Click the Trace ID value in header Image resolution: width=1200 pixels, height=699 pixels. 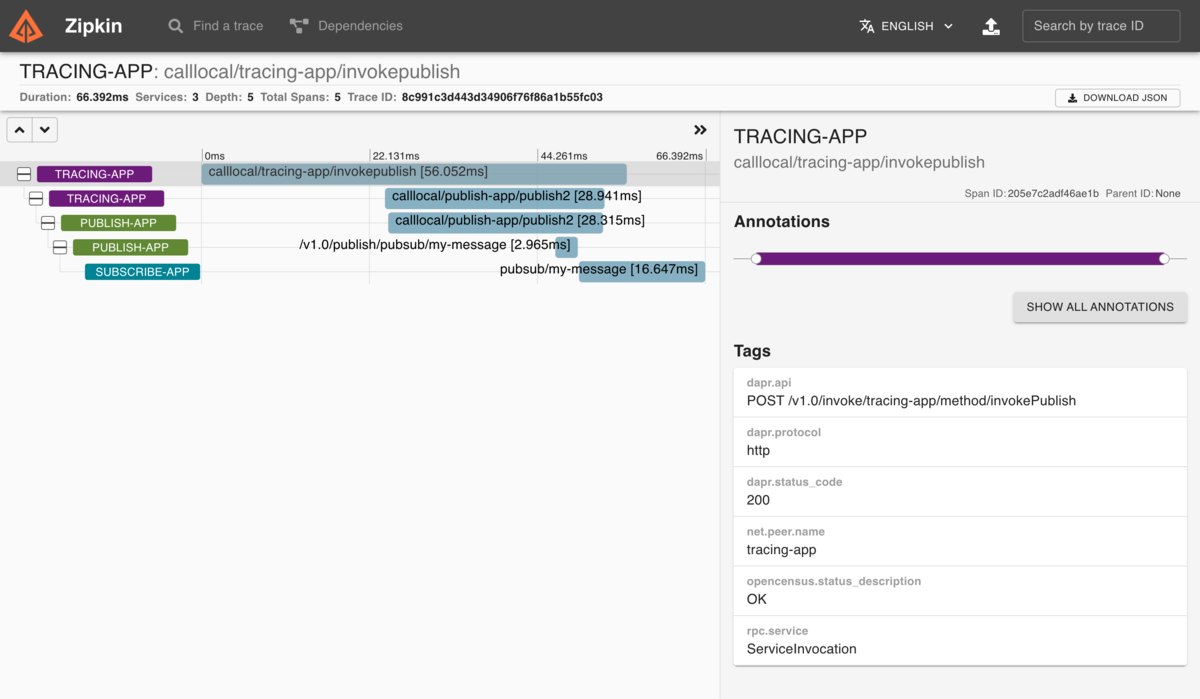click(x=502, y=97)
